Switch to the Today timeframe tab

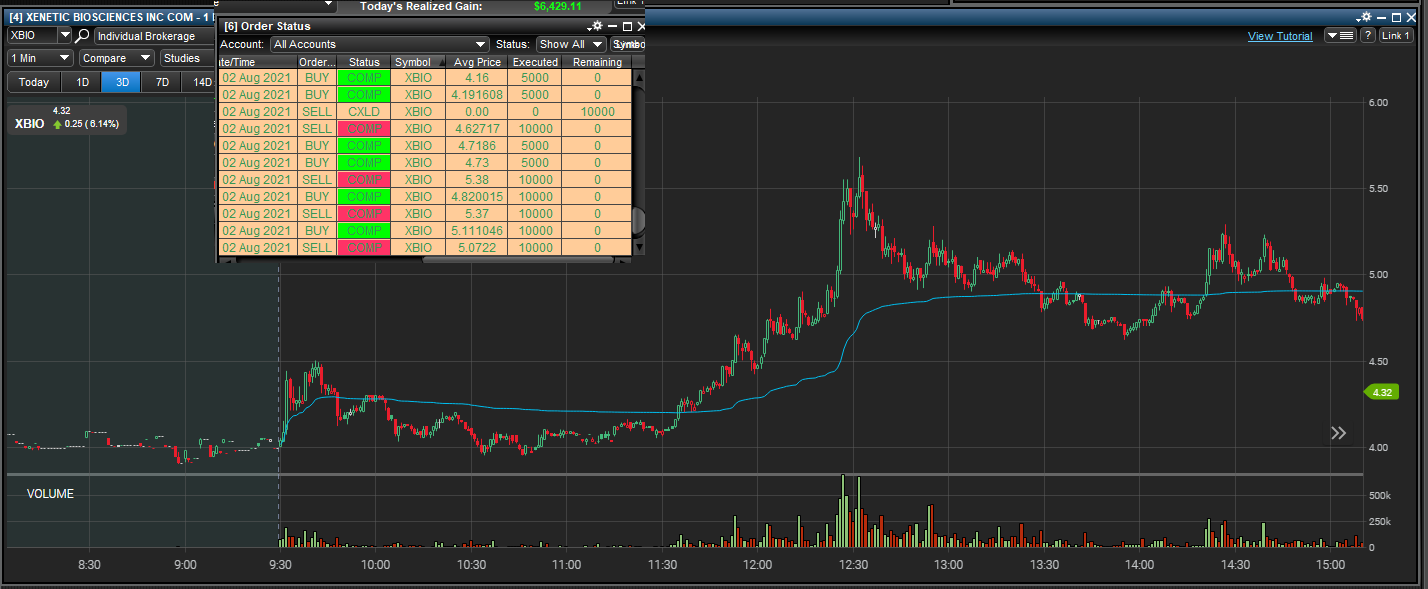tap(33, 81)
